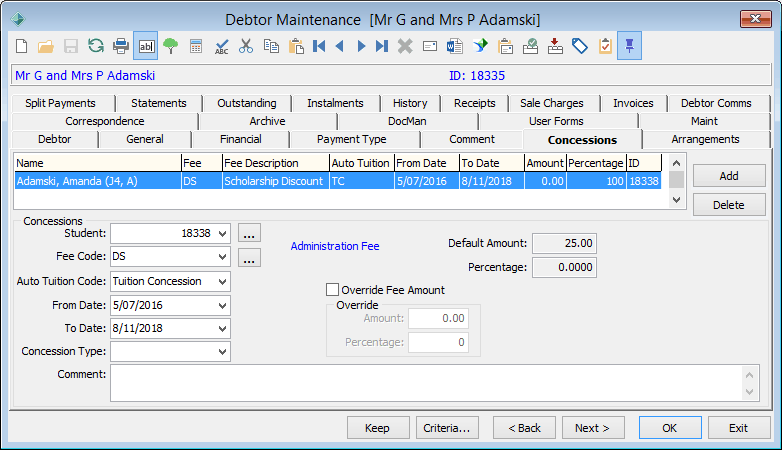Expand the Student dropdown
The width and height of the screenshot is (782, 450).
(x=222, y=233)
